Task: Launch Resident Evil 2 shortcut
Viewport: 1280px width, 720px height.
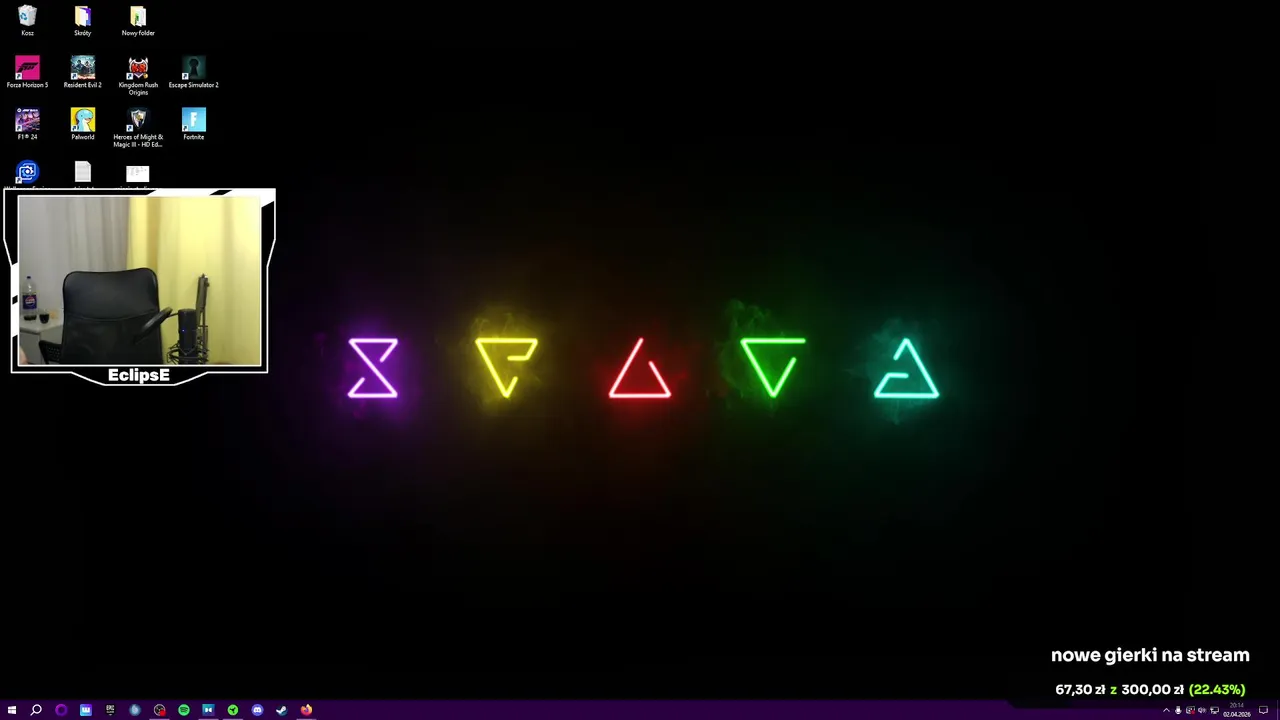Action: tap(82, 73)
